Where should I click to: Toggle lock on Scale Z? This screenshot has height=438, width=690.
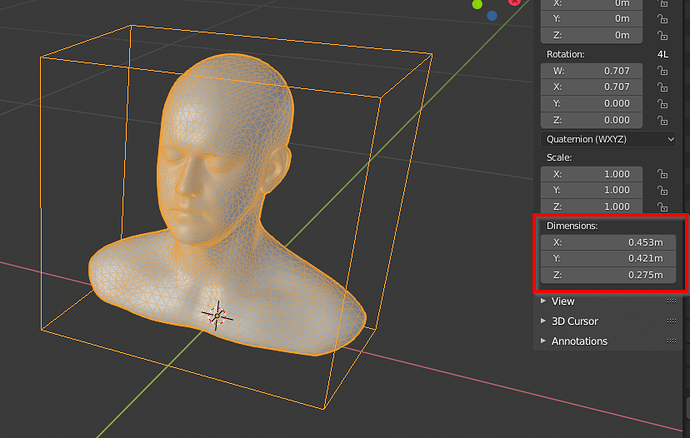(x=663, y=207)
